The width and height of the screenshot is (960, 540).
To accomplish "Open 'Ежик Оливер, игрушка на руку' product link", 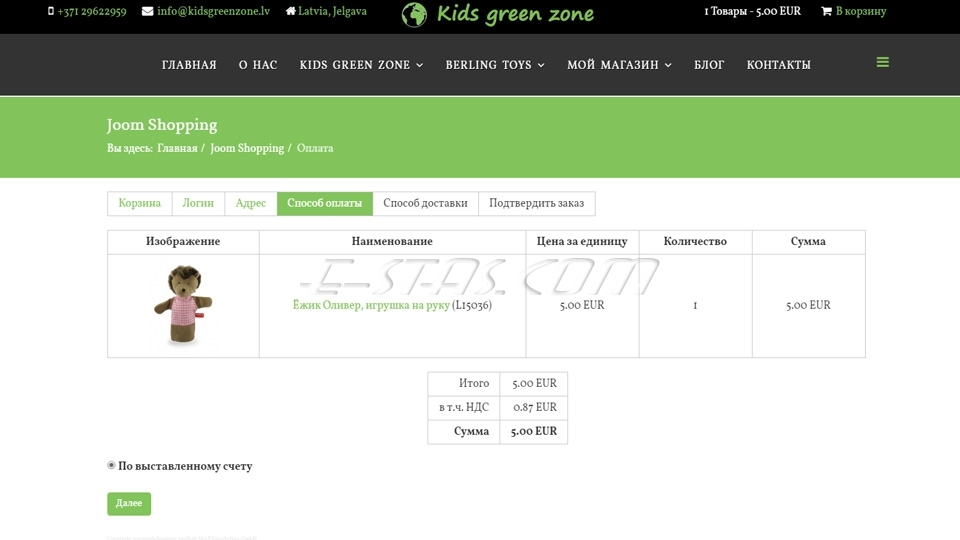I will (371, 305).
